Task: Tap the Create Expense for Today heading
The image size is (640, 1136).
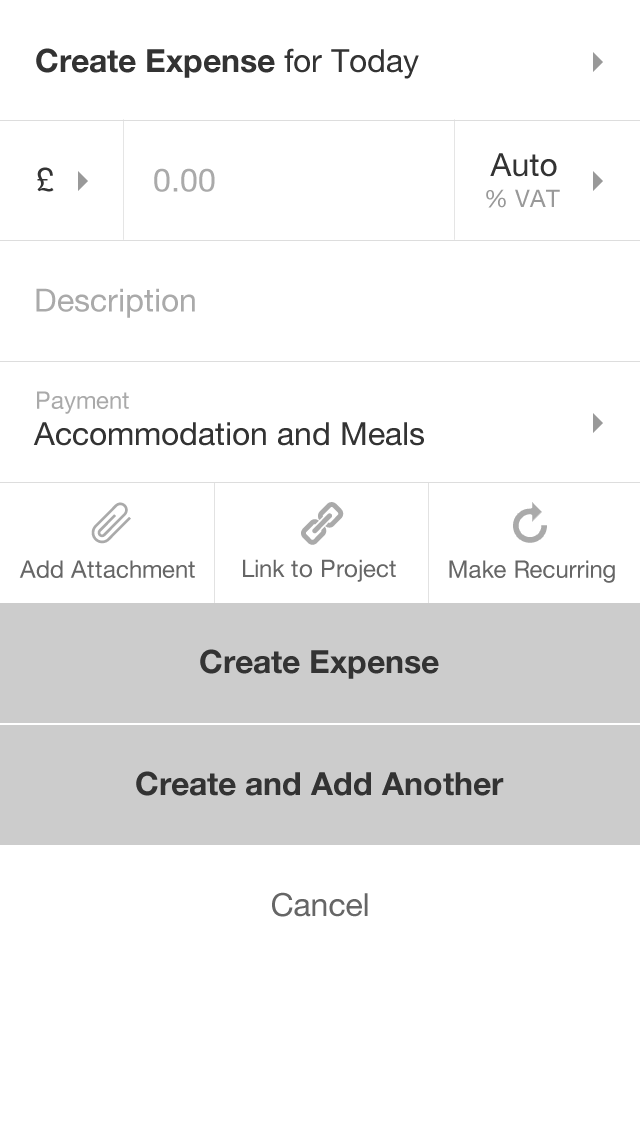Action: click(x=227, y=62)
